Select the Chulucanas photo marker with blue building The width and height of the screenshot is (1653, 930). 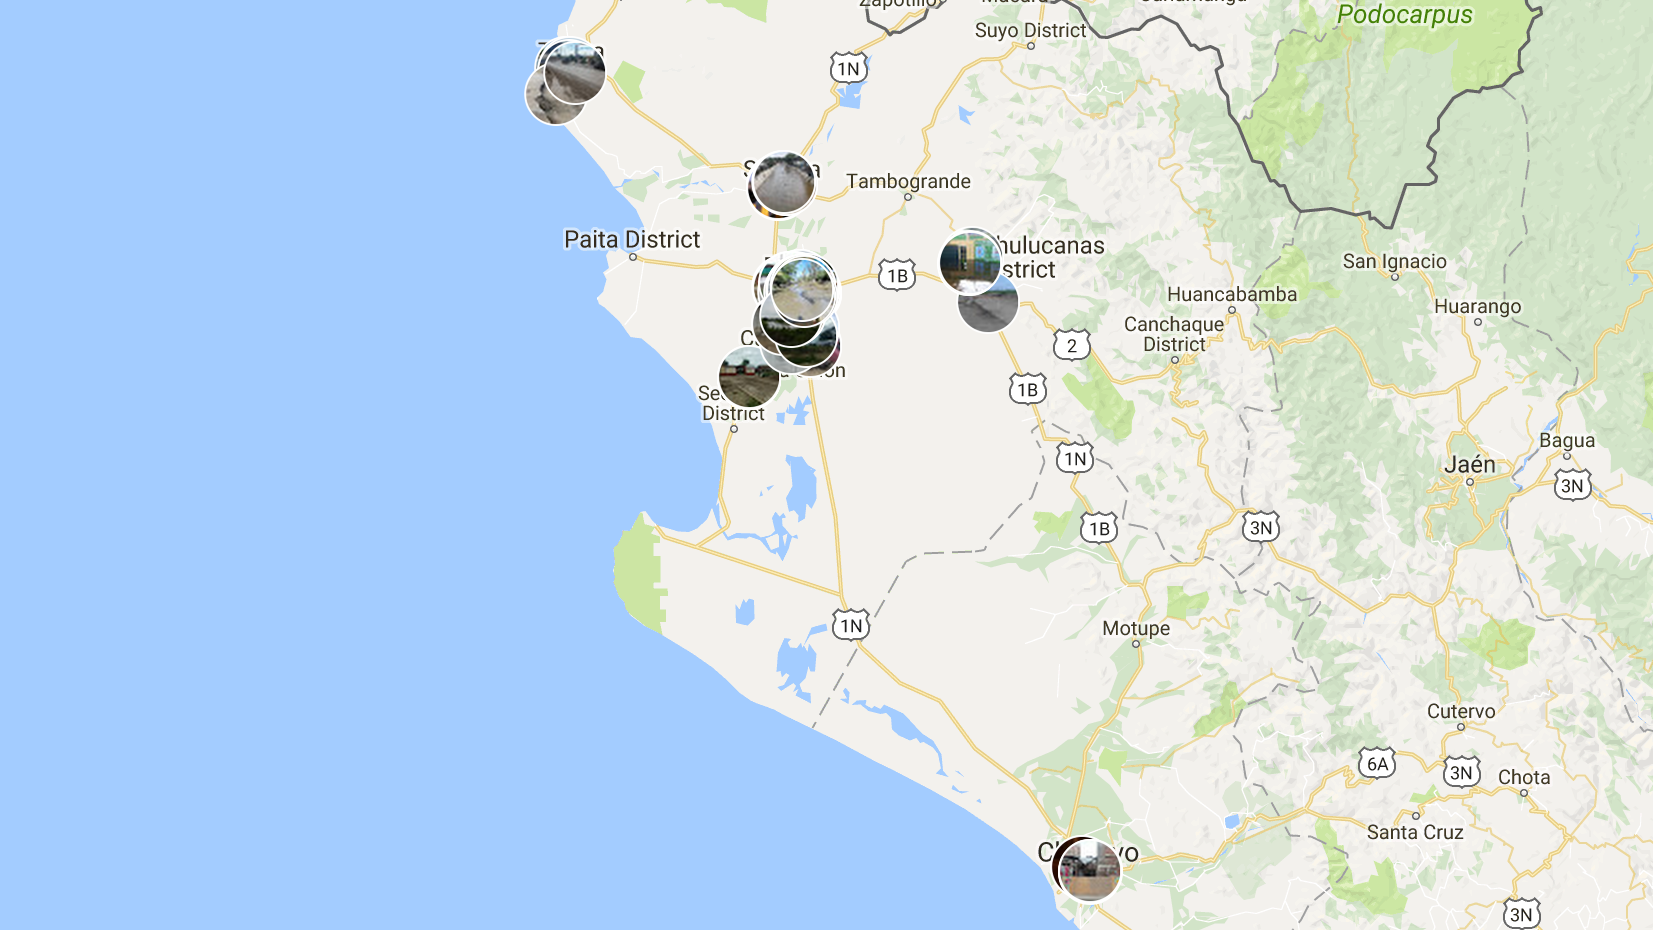970,262
